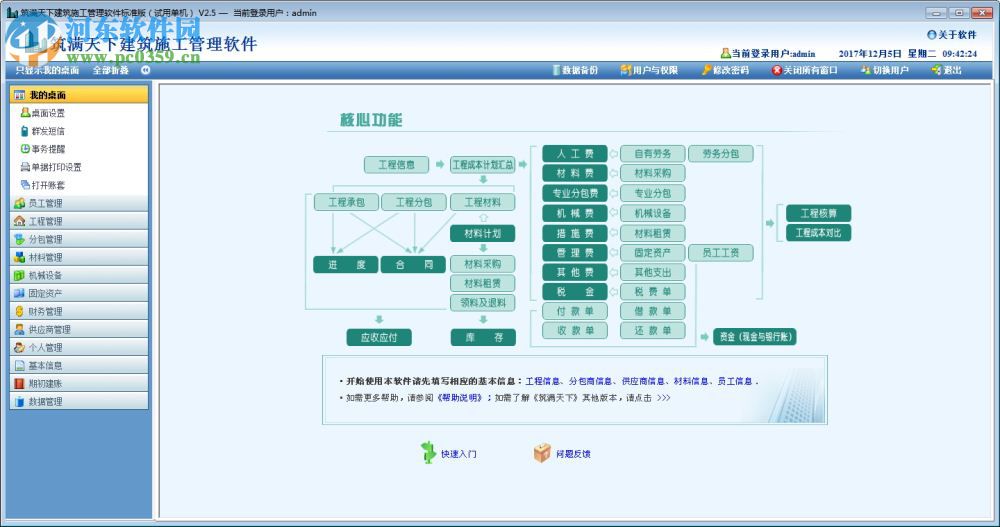Open 群发短信 in sidebar
This screenshot has width=1000, height=527.
tap(43, 131)
